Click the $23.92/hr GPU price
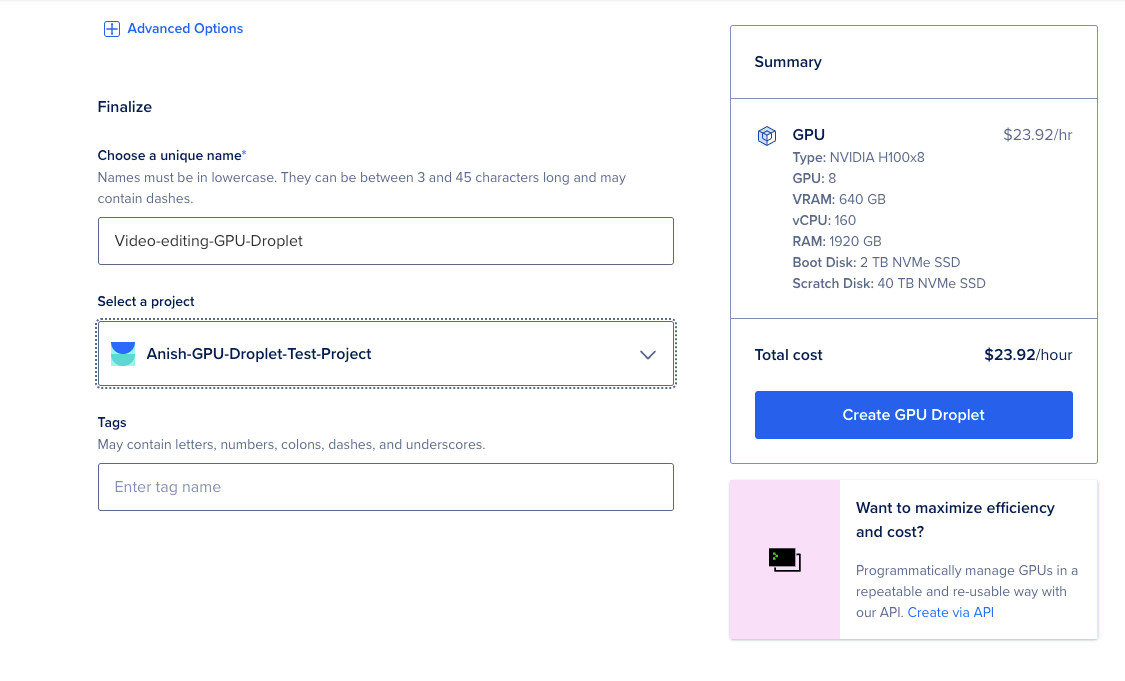Image resolution: width=1125 pixels, height=681 pixels. (1037, 135)
